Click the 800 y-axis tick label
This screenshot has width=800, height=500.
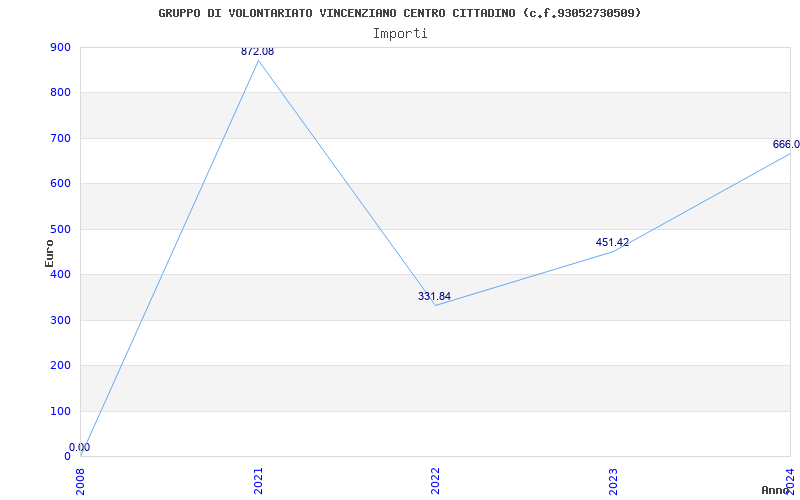tap(60, 93)
